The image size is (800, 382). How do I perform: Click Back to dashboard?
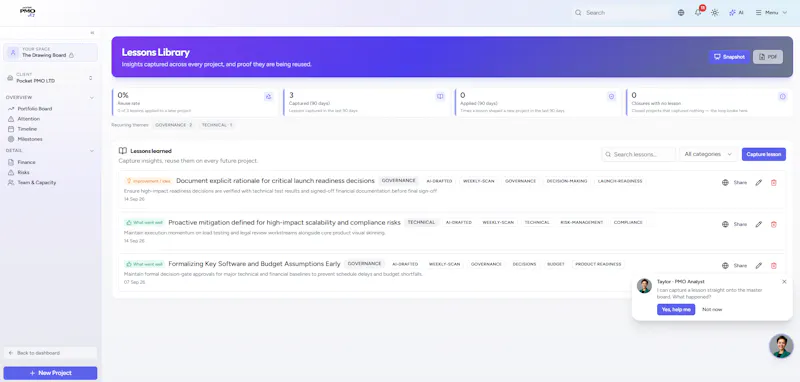[x=50, y=353]
